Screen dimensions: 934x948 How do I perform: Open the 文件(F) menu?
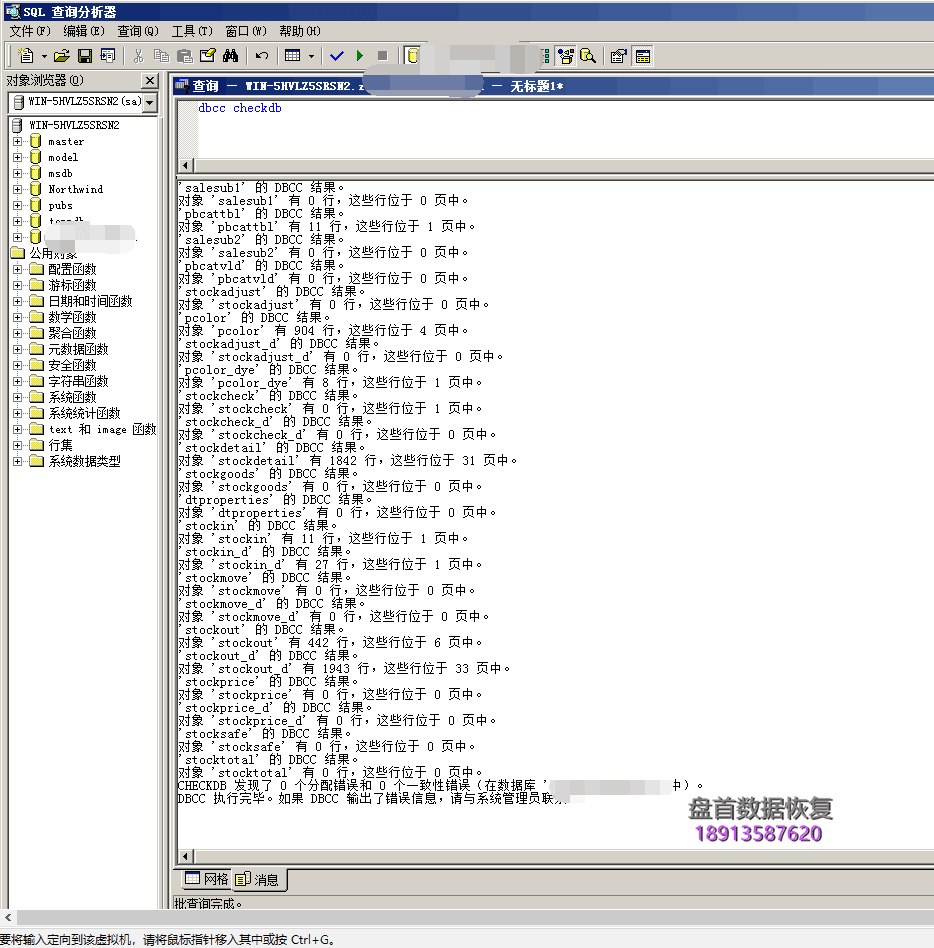(29, 31)
